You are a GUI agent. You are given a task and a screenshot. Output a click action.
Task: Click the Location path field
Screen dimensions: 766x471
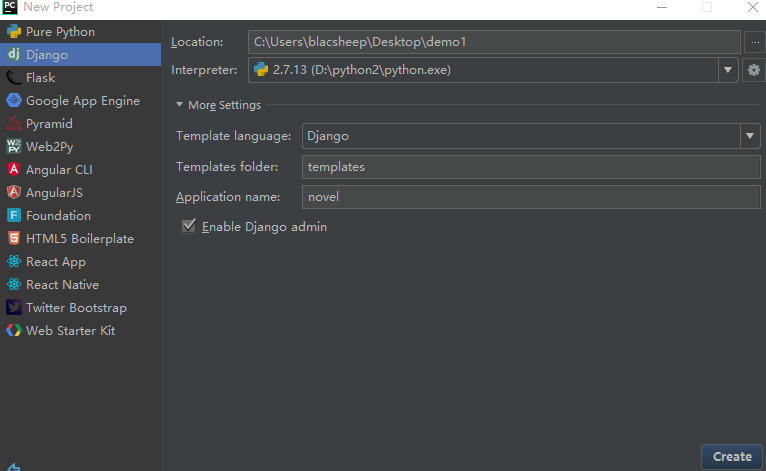[494, 42]
